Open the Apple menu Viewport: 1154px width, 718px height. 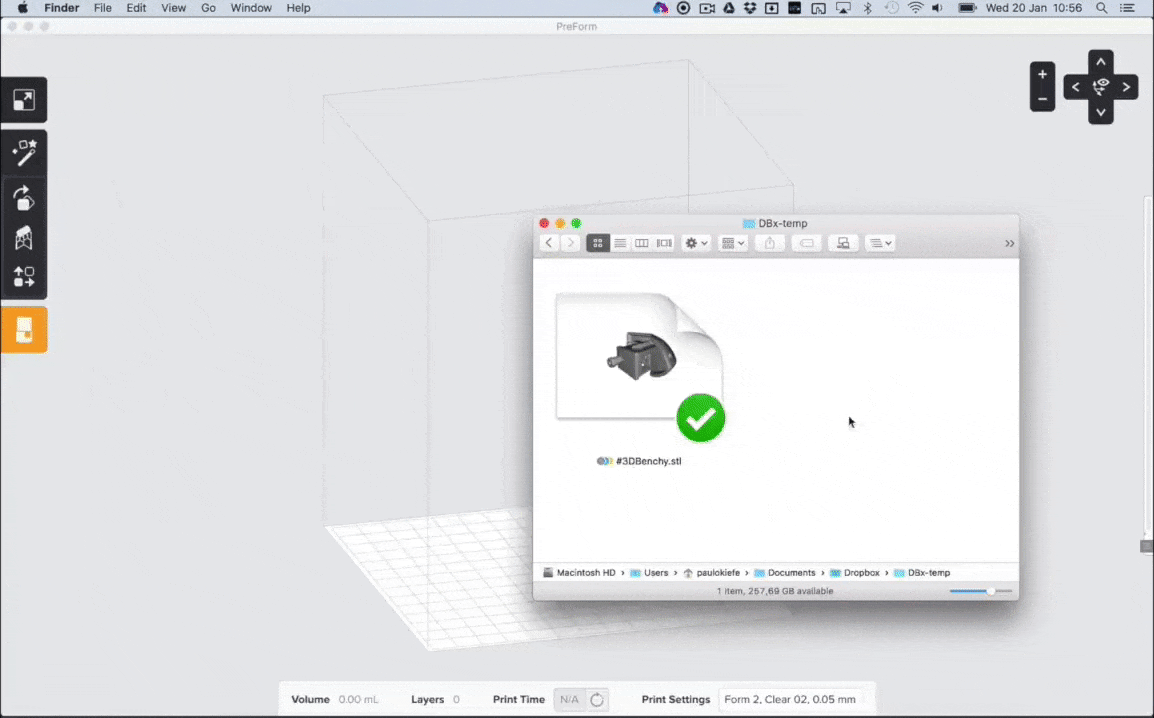[23, 8]
